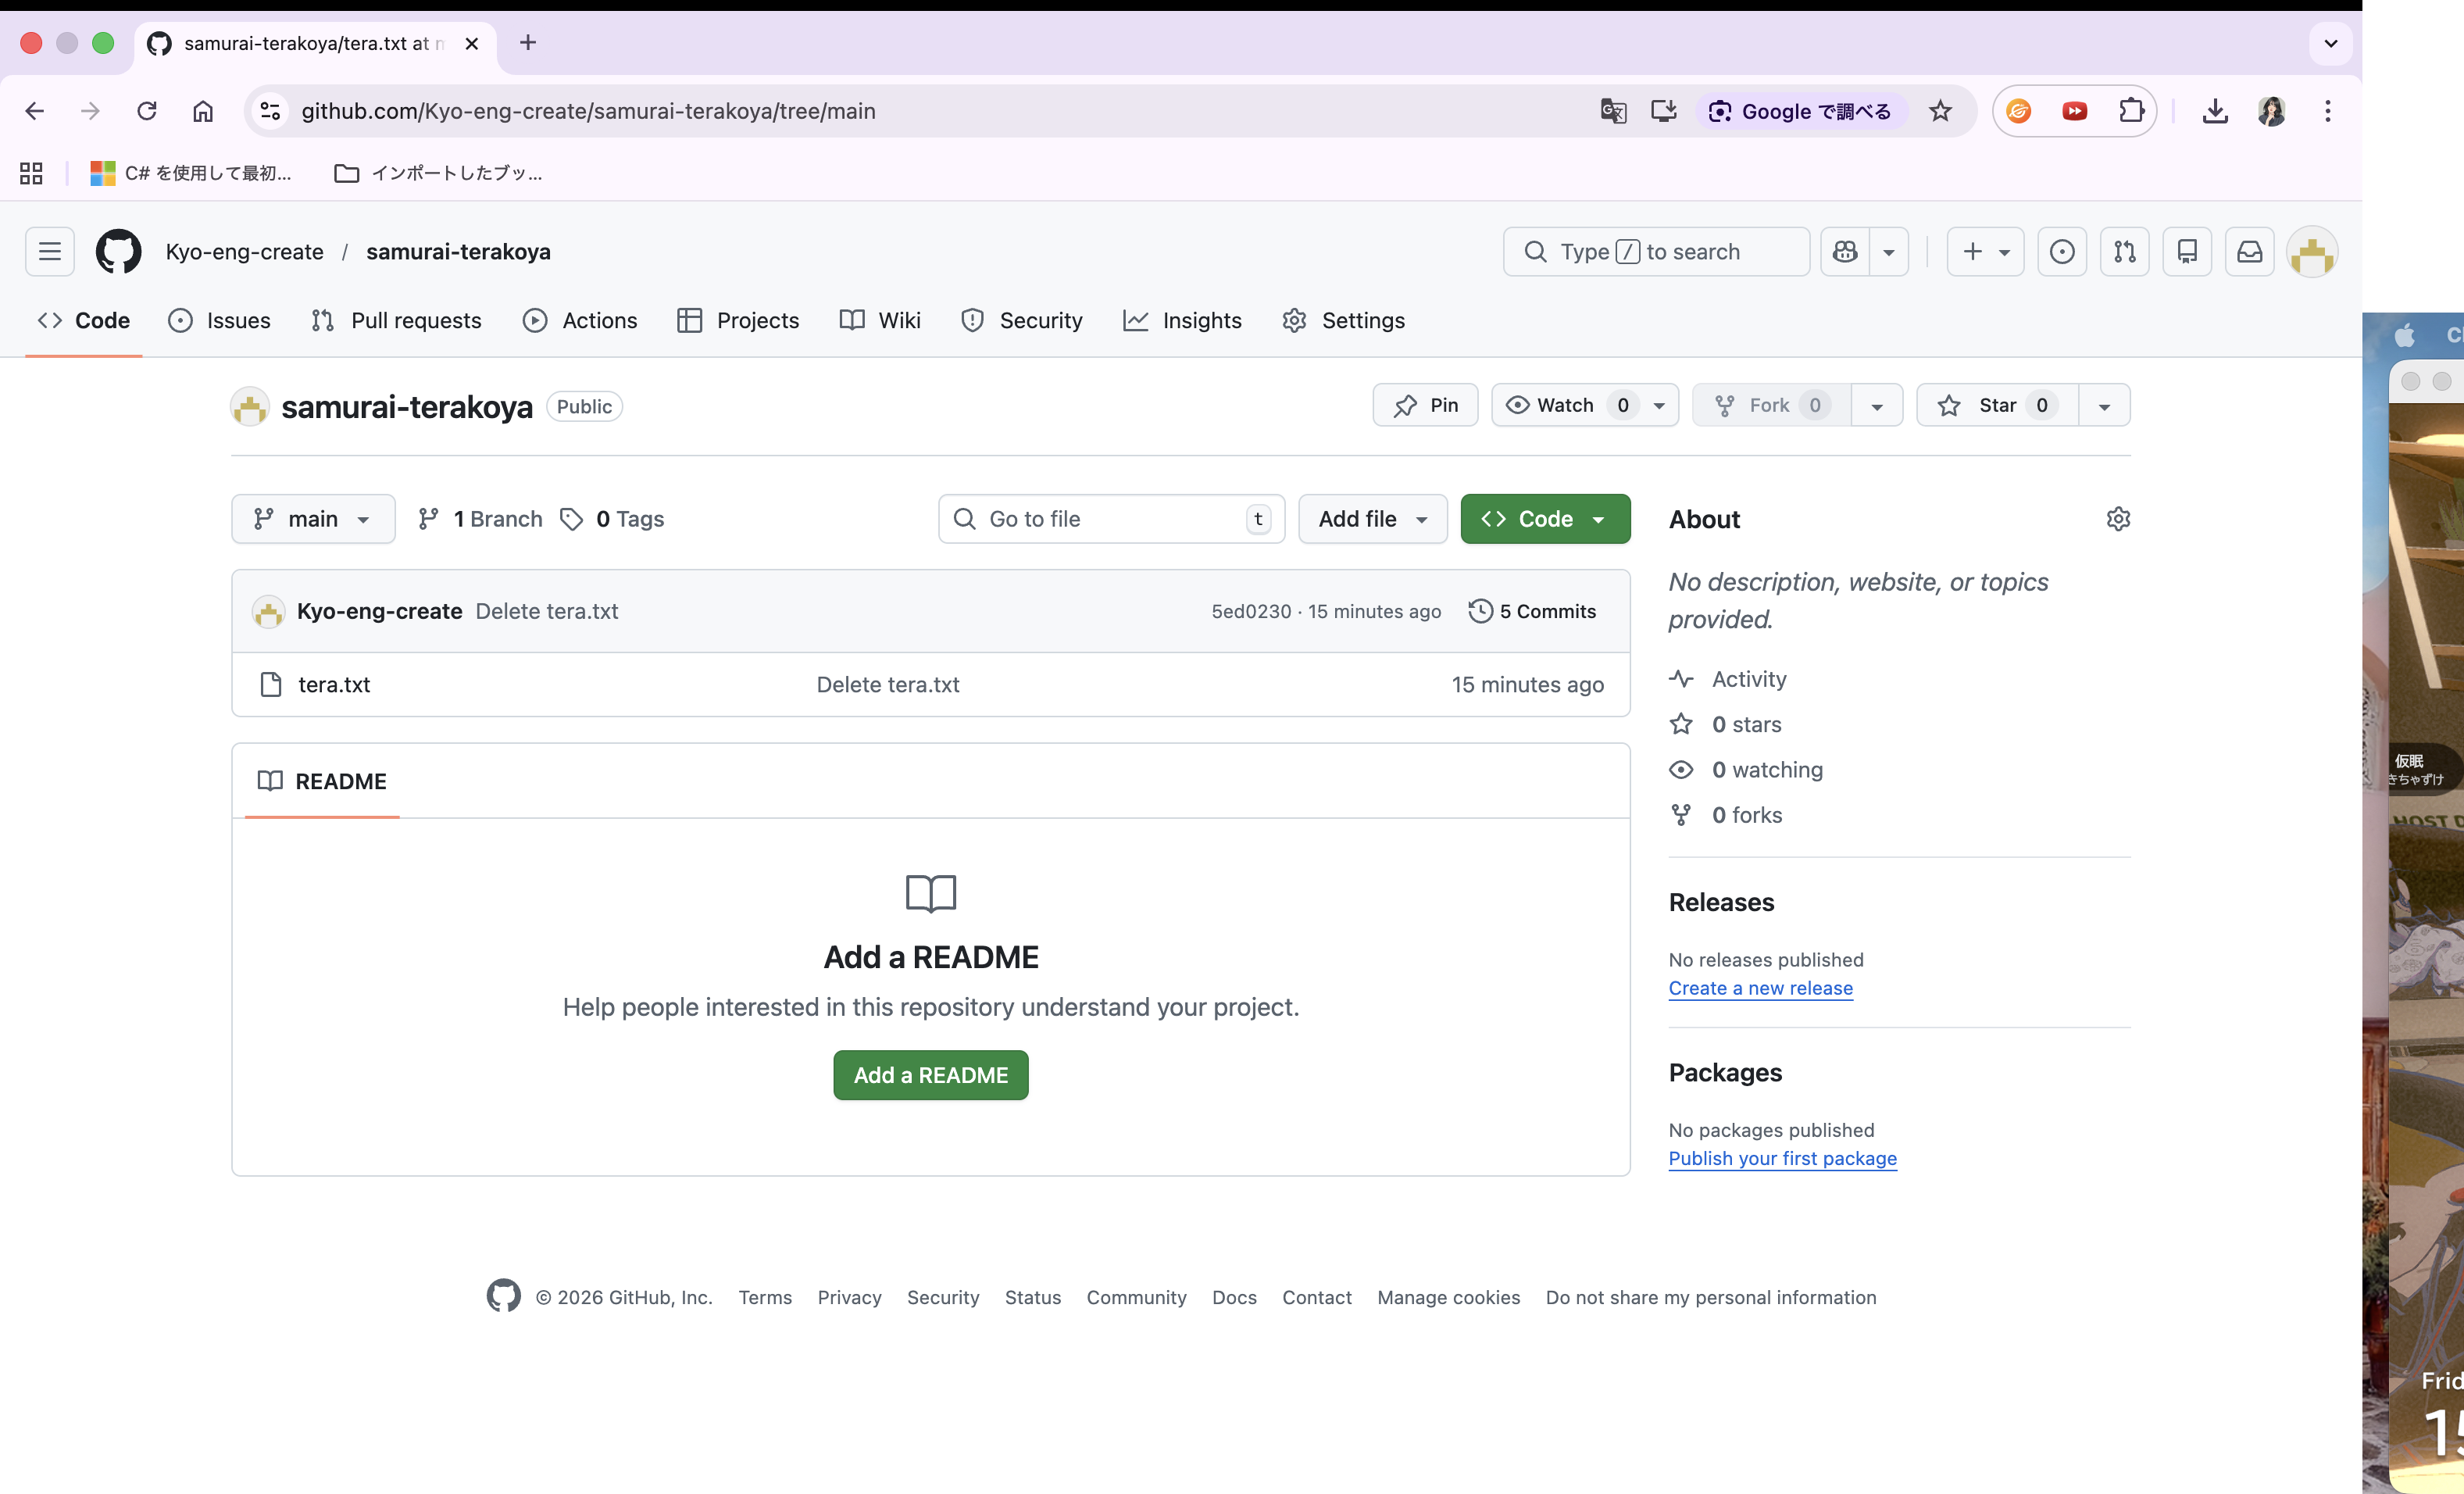This screenshot has width=2464, height=1494.
Task: Open the 0 stars link
Action: (1746, 724)
